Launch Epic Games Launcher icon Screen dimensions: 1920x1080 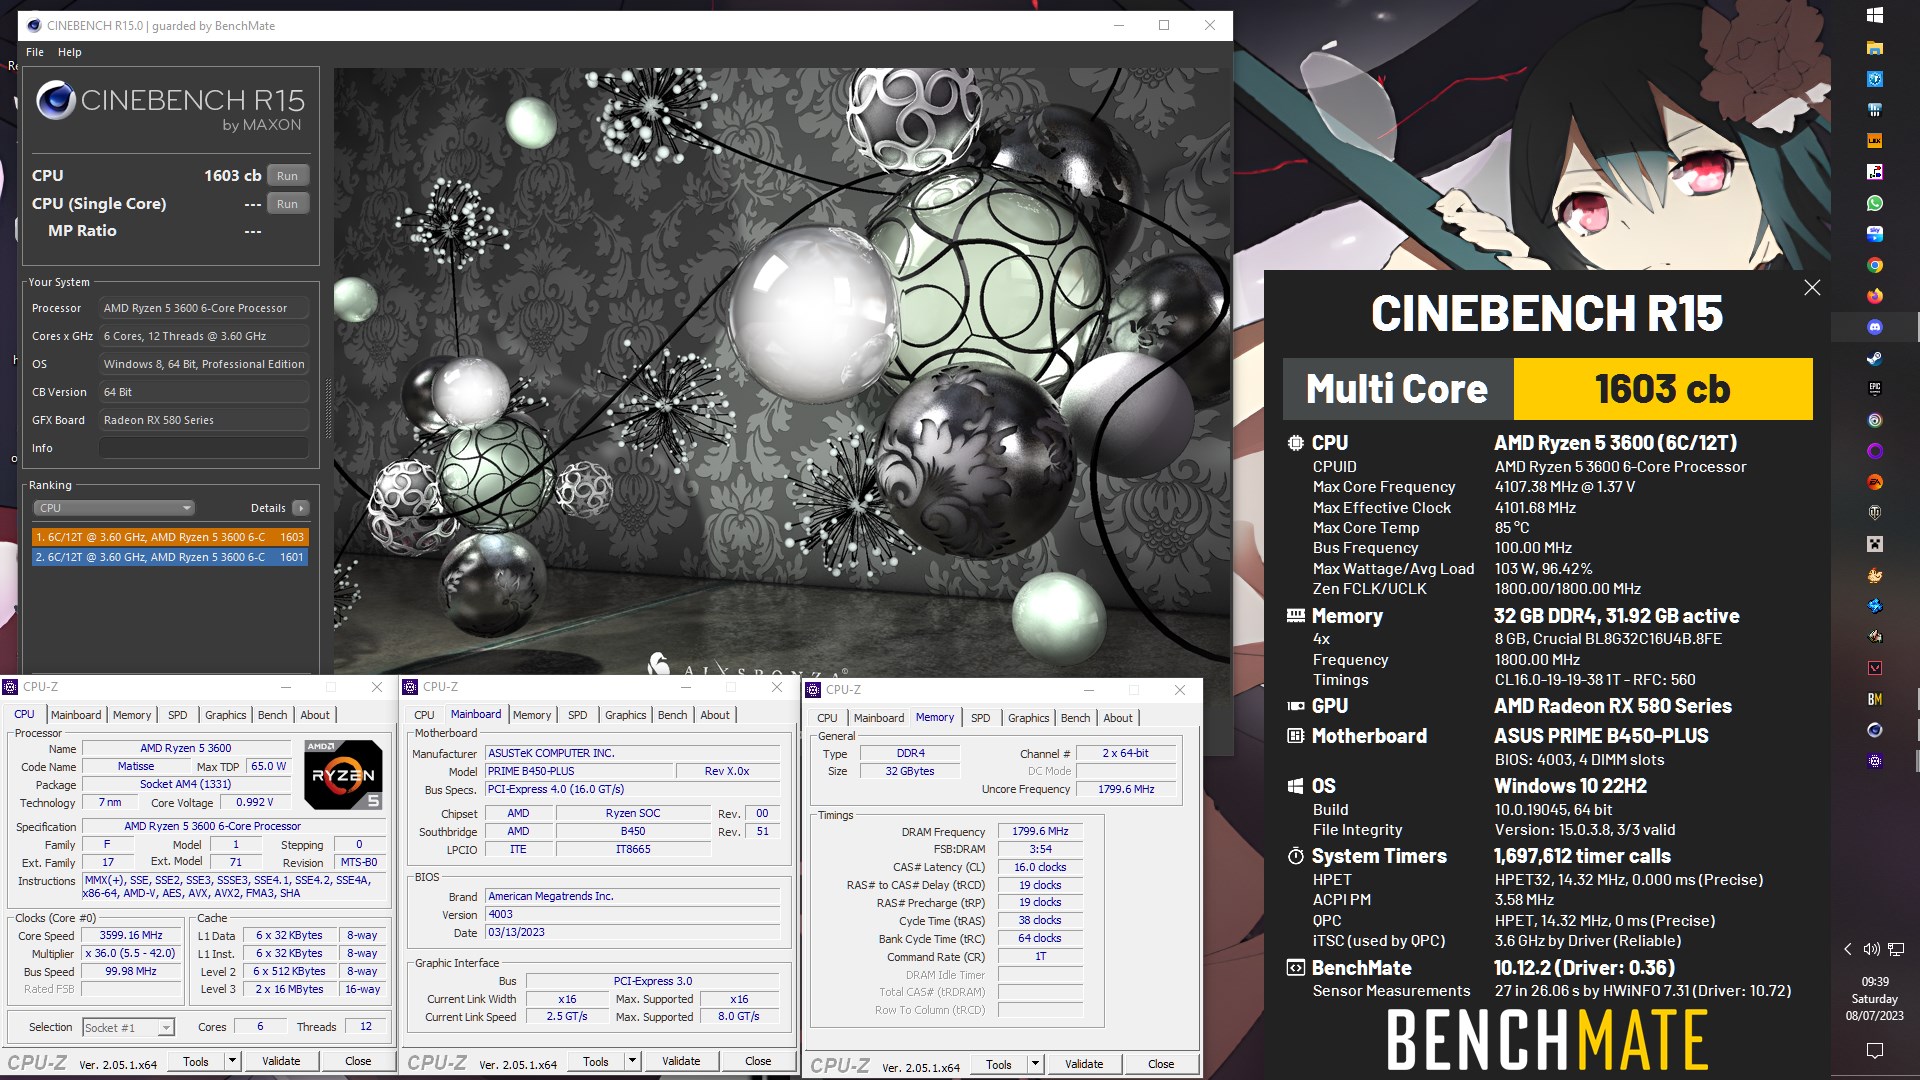pos(1875,389)
